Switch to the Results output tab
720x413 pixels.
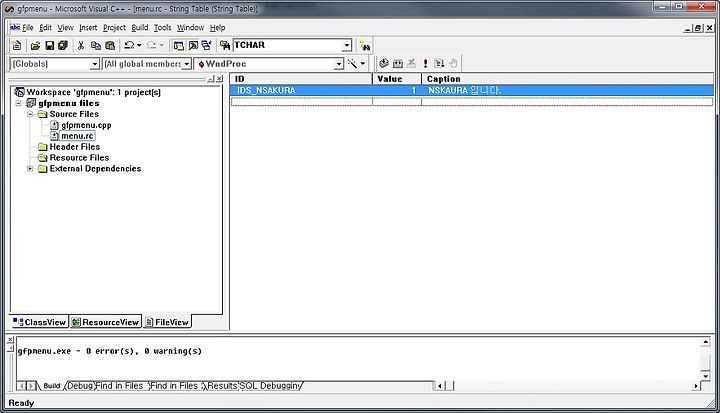click(x=222, y=386)
